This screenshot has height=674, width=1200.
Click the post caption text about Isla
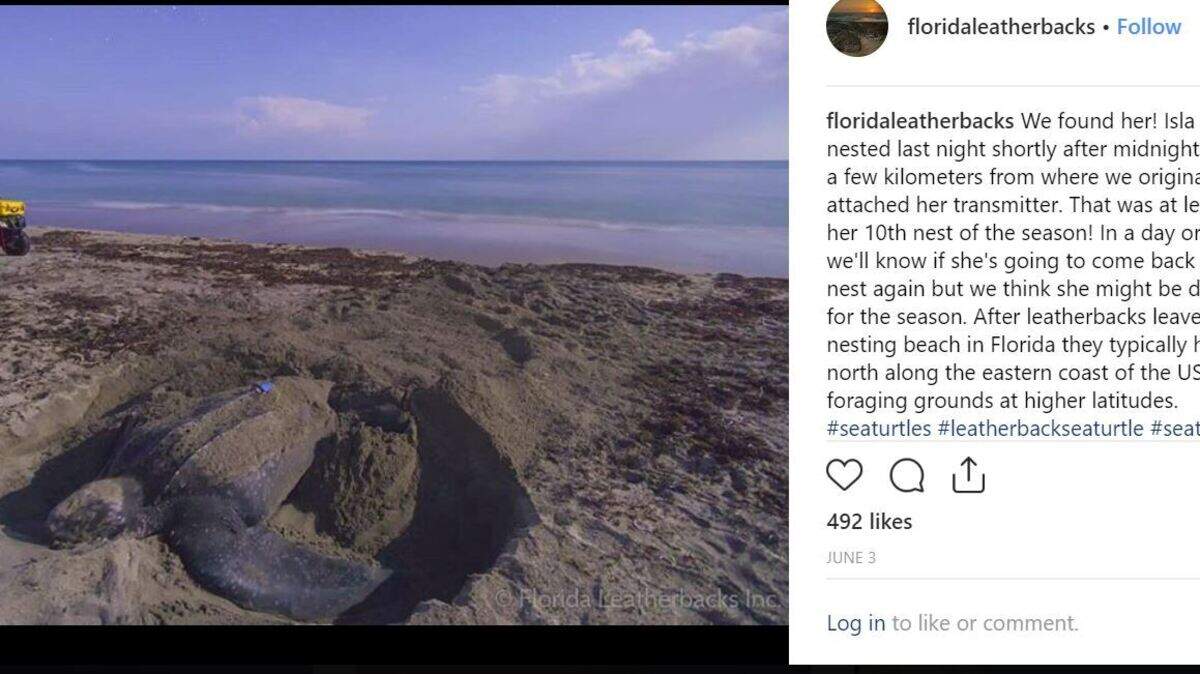(1012, 261)
